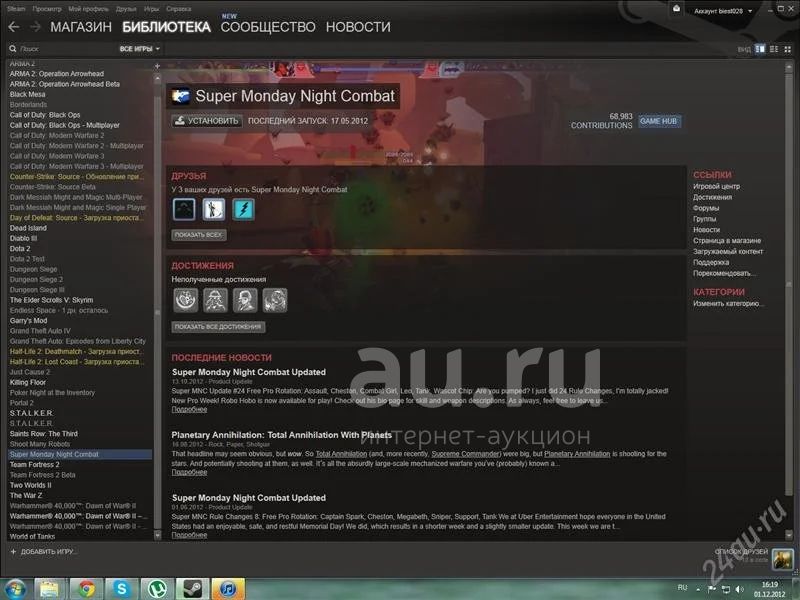The image size is (800, 600).
Task: Open the Просмотр menu
Action: coord(46,9)
